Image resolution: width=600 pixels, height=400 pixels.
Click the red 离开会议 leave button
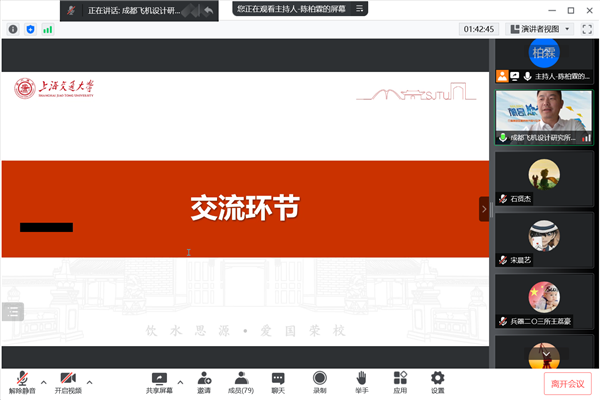point(568,383)
